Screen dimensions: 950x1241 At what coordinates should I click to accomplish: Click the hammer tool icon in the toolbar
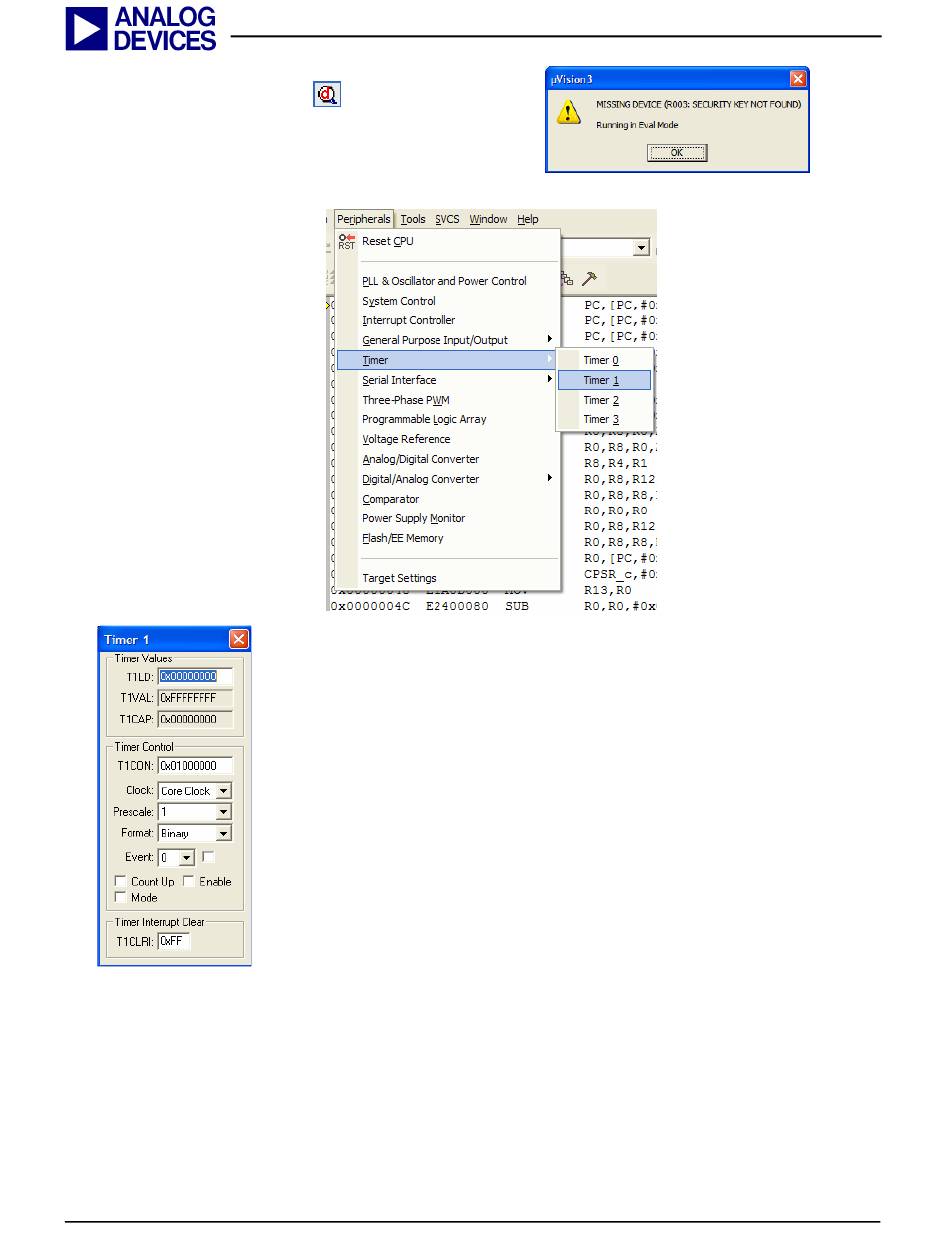(x=589, y=279)
